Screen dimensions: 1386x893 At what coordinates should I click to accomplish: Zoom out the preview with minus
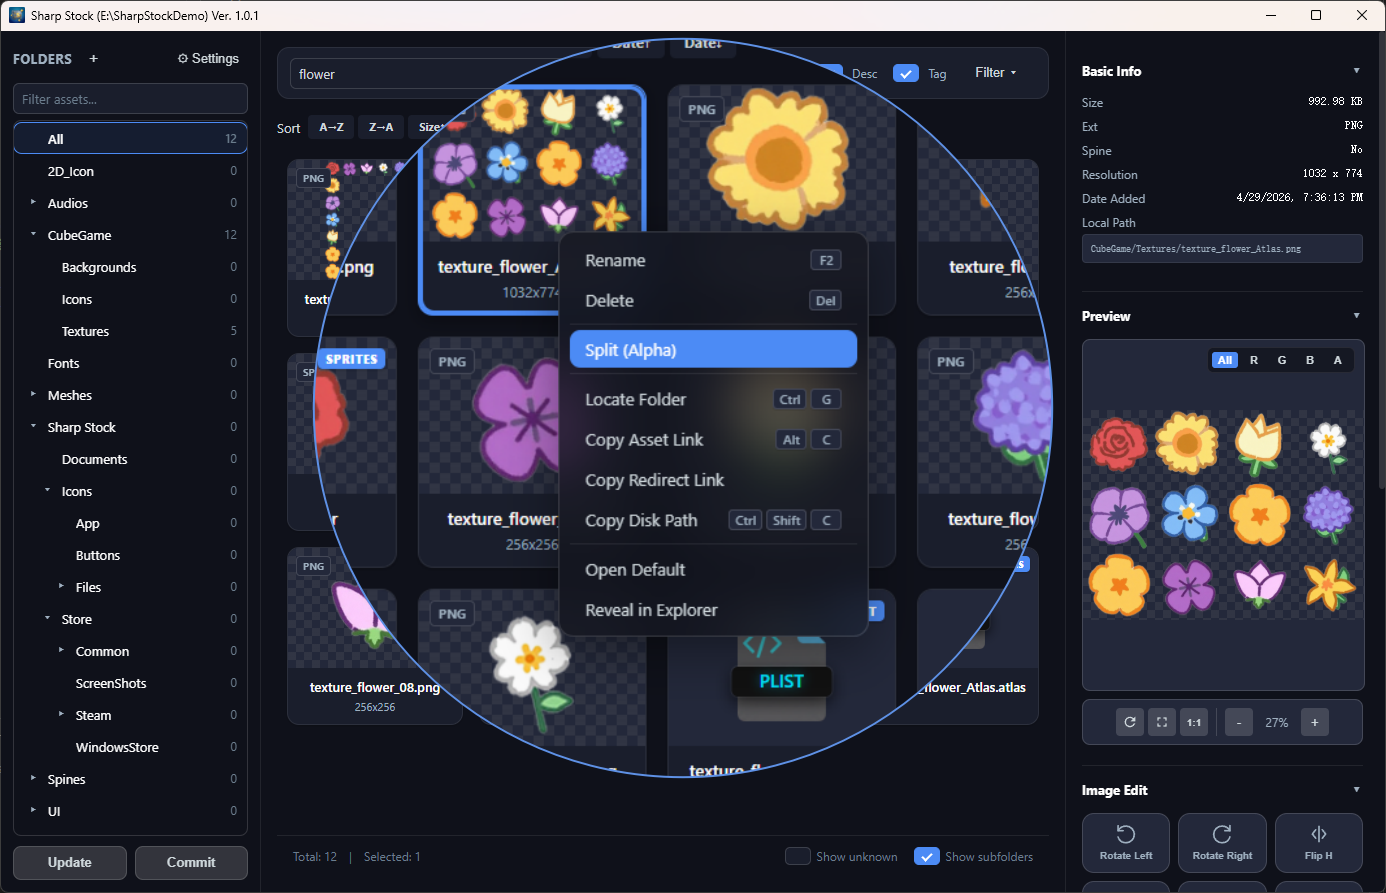[x=1239, y=722]
